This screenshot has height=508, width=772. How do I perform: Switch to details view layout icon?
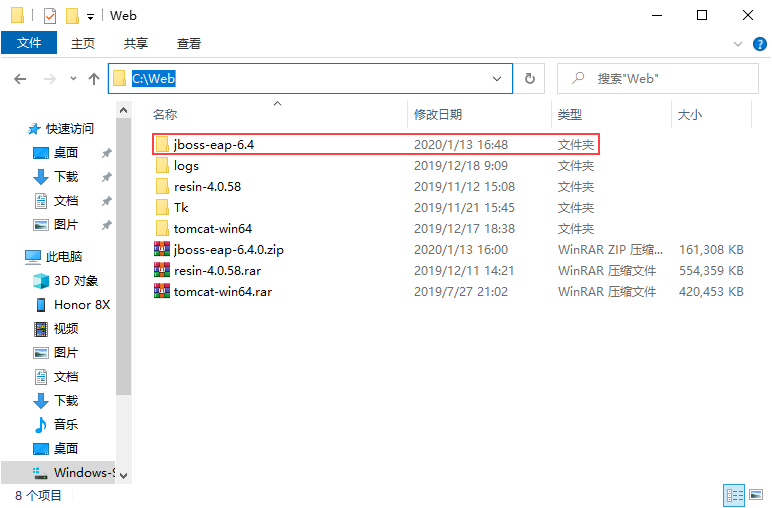[735, 495]
